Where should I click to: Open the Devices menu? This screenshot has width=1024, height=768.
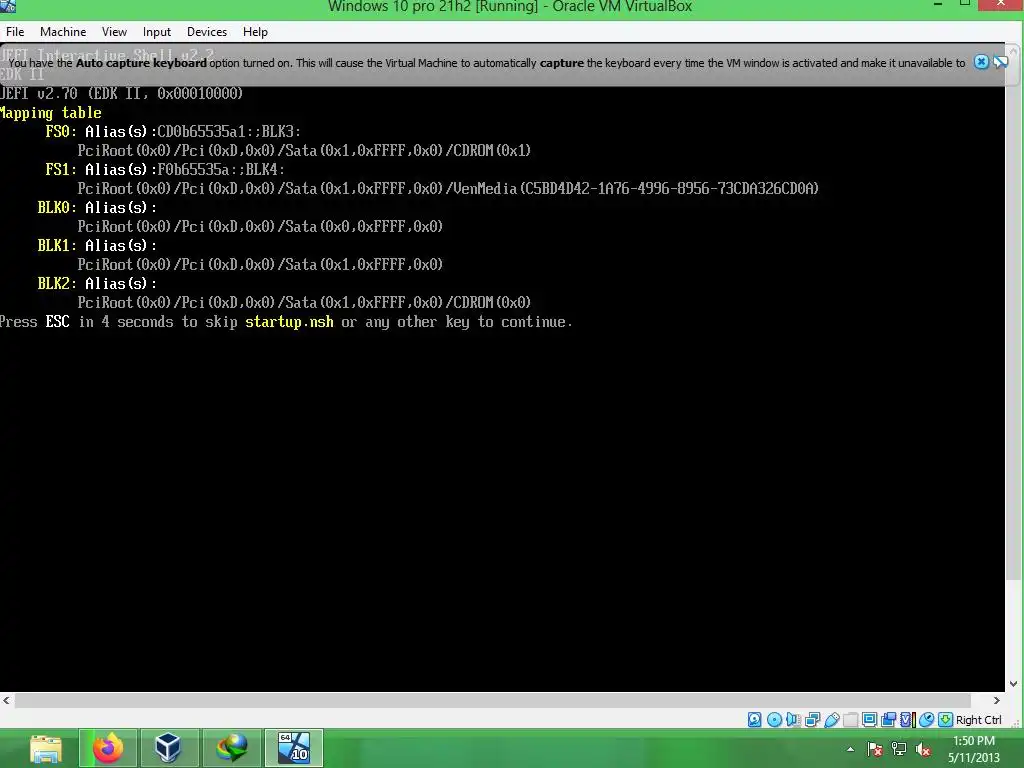coord(206,31)
